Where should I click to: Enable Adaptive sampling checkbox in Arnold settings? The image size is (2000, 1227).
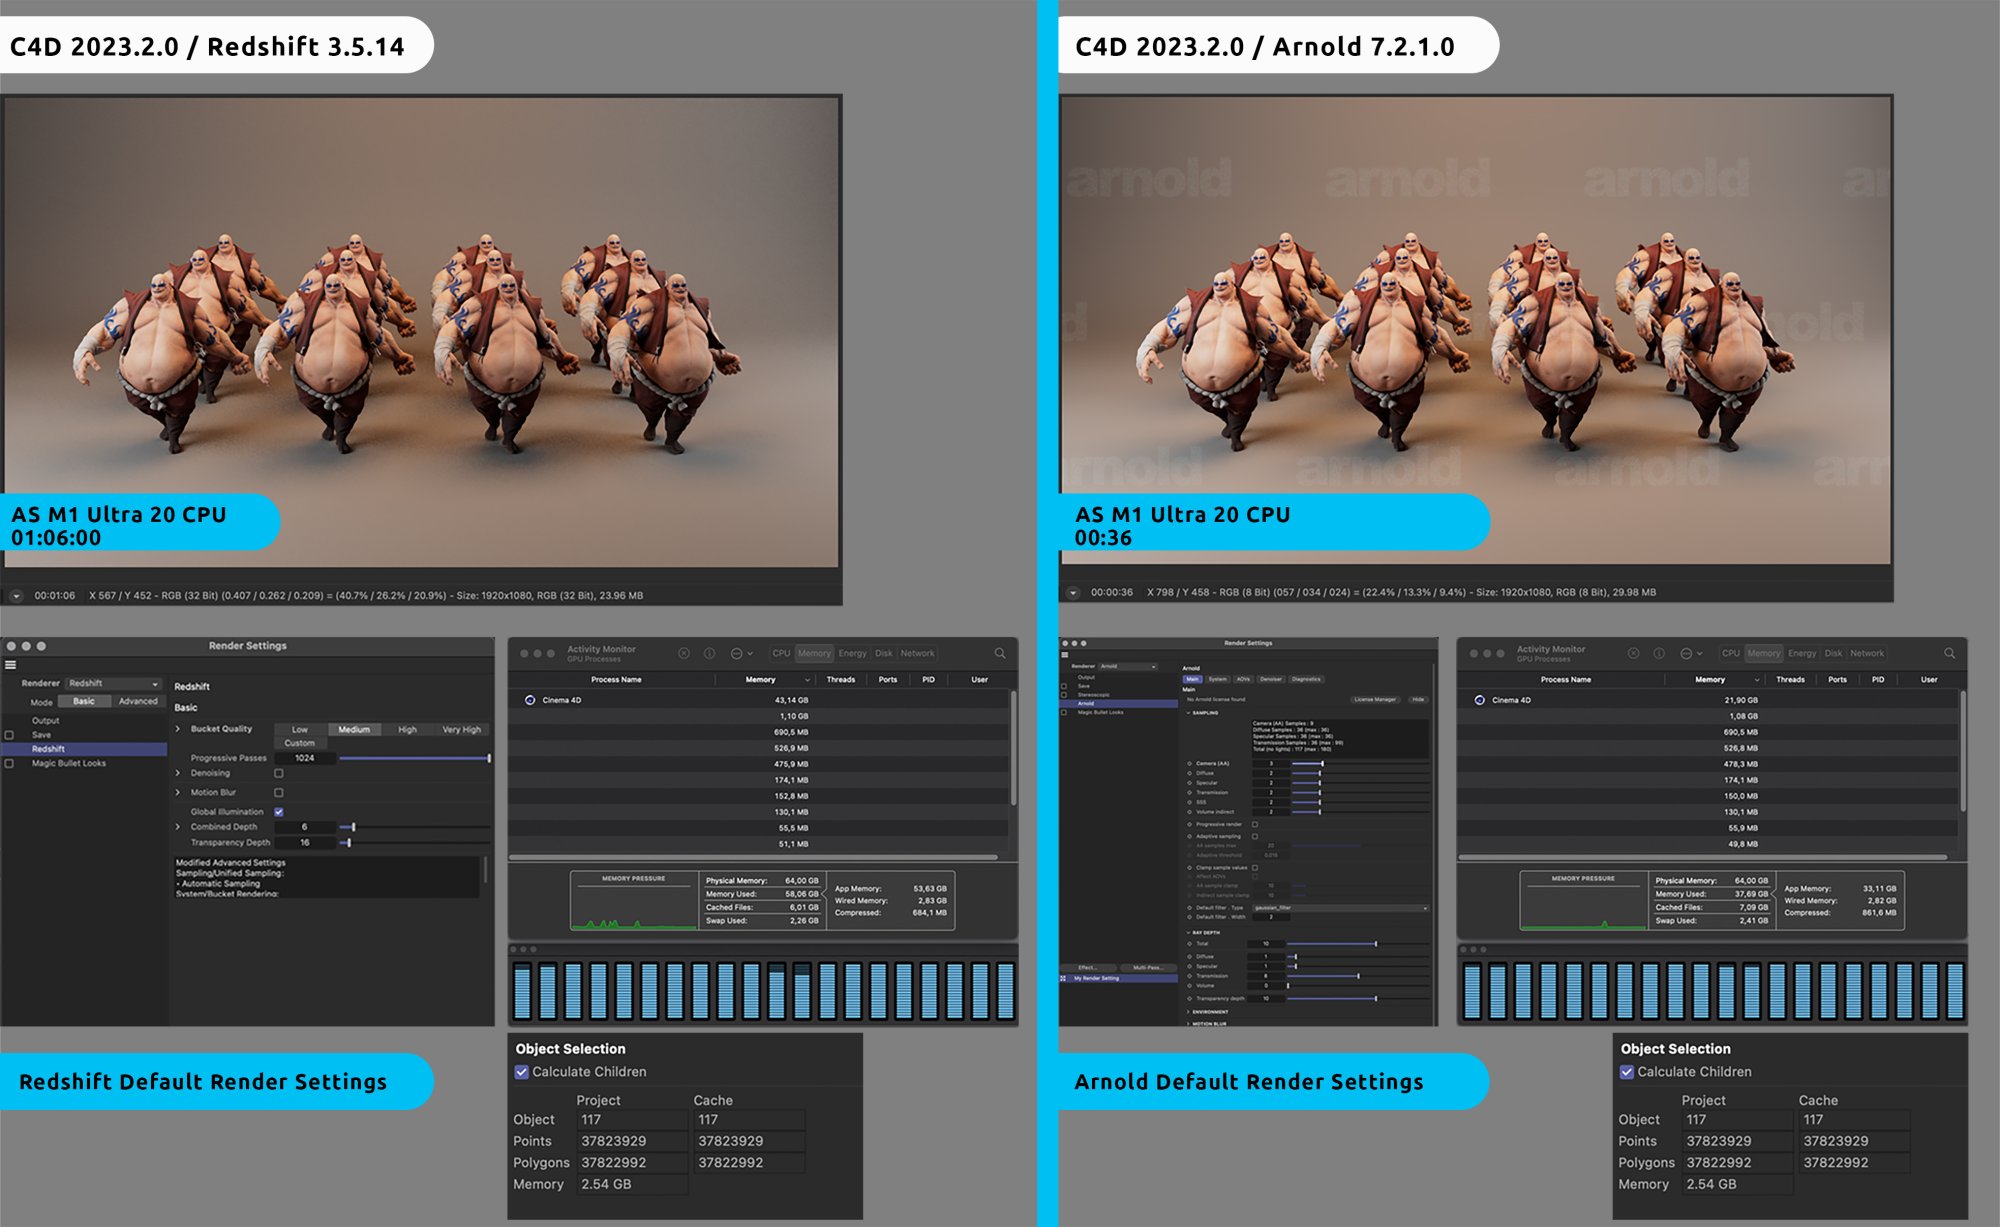(1255, 836)
